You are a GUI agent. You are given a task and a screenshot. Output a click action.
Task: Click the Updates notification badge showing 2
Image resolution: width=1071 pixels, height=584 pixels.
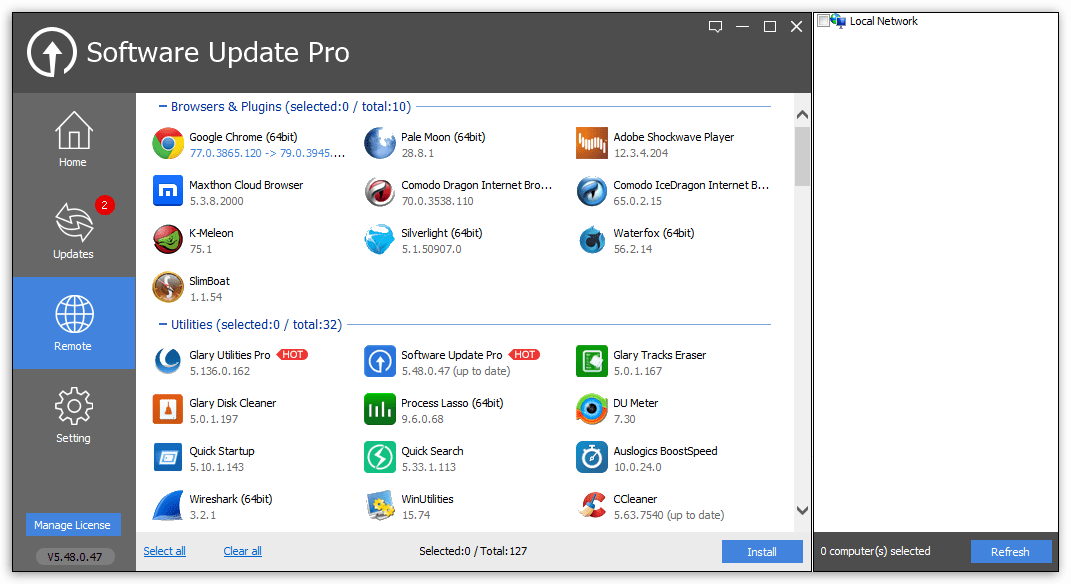pyautogui.click(x=105, y=205)
